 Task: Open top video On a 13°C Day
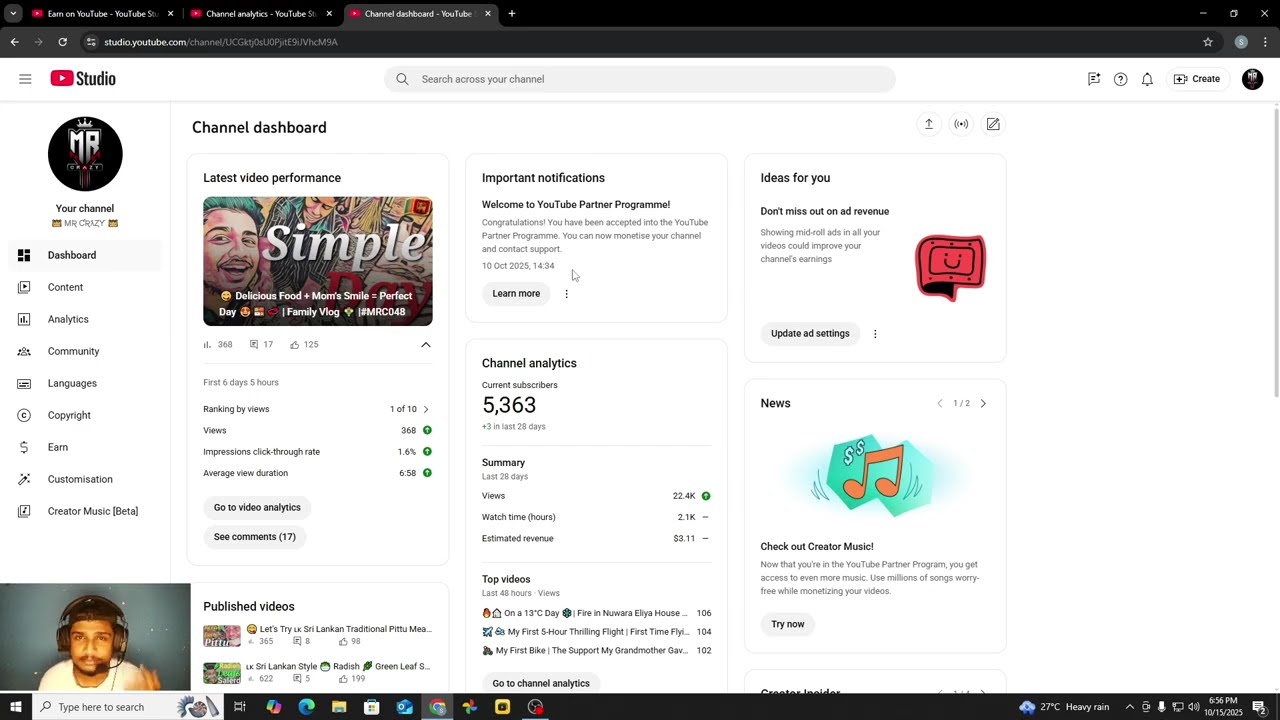pyautogui.click(x=596, y=613)
